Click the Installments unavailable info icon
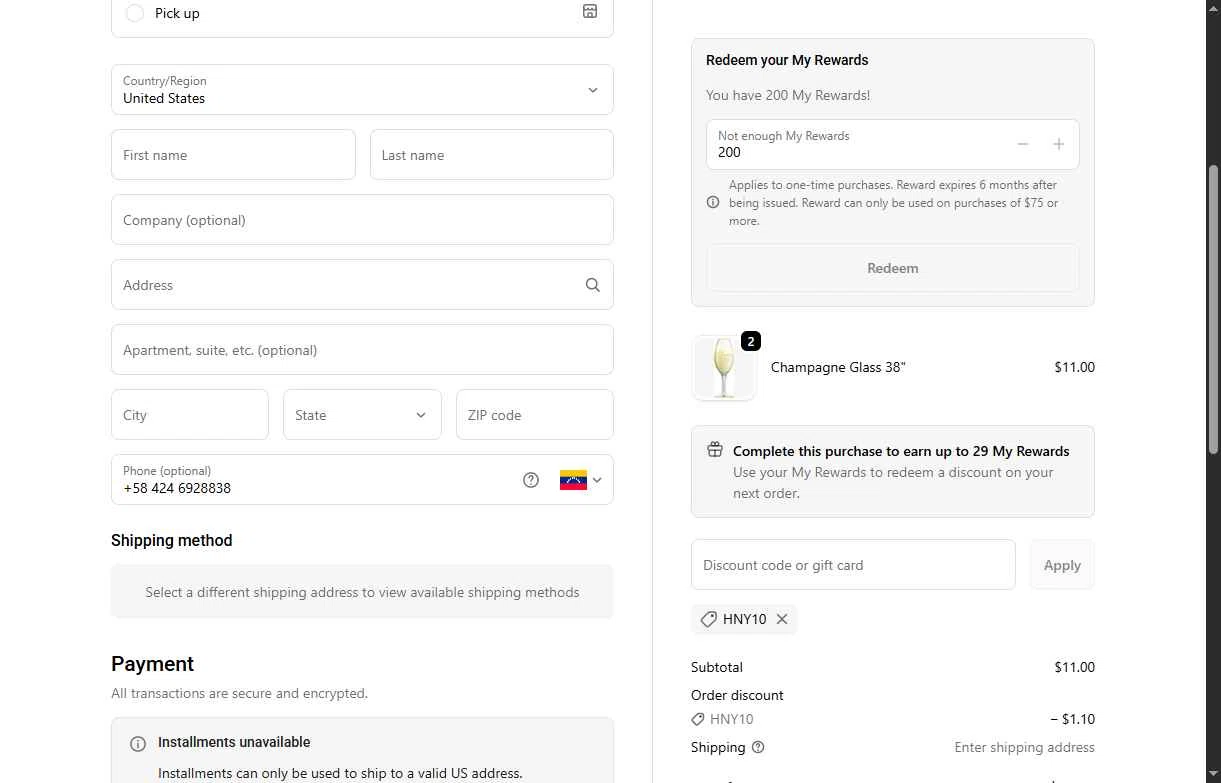This screenshot has height=783, width=1221. 138,743
